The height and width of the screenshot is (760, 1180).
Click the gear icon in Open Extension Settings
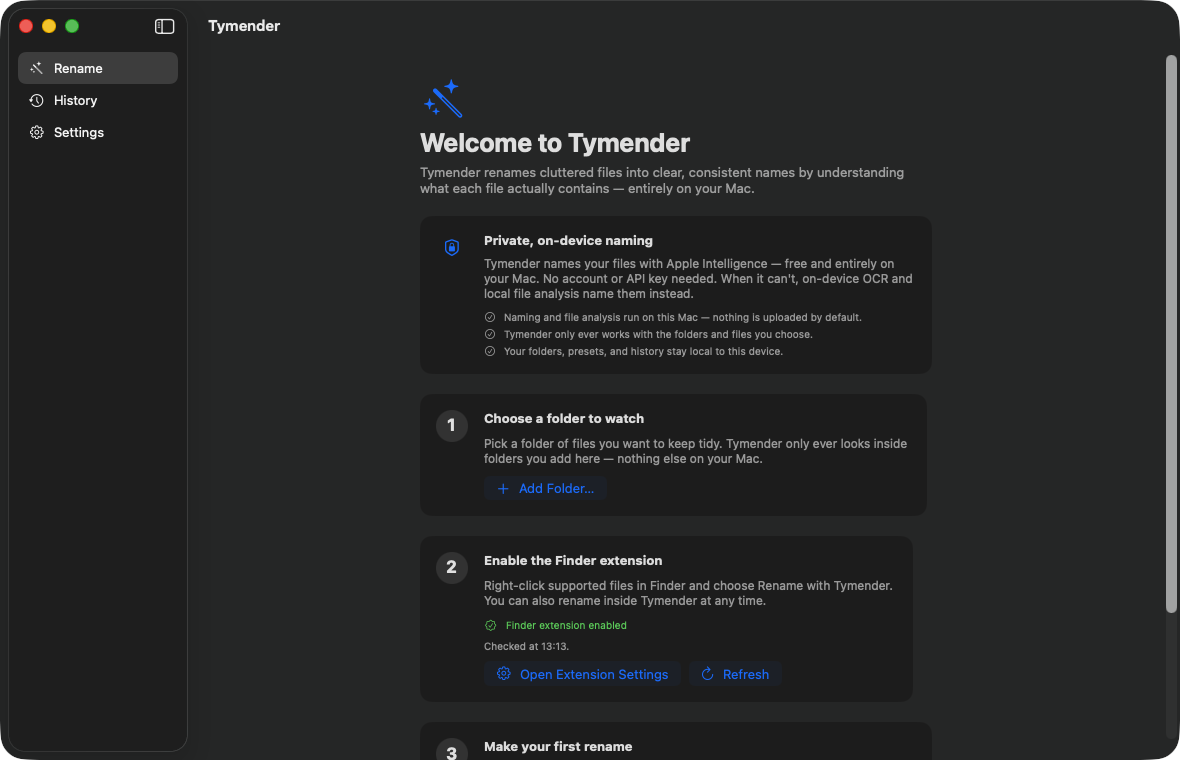click(503, 673)
